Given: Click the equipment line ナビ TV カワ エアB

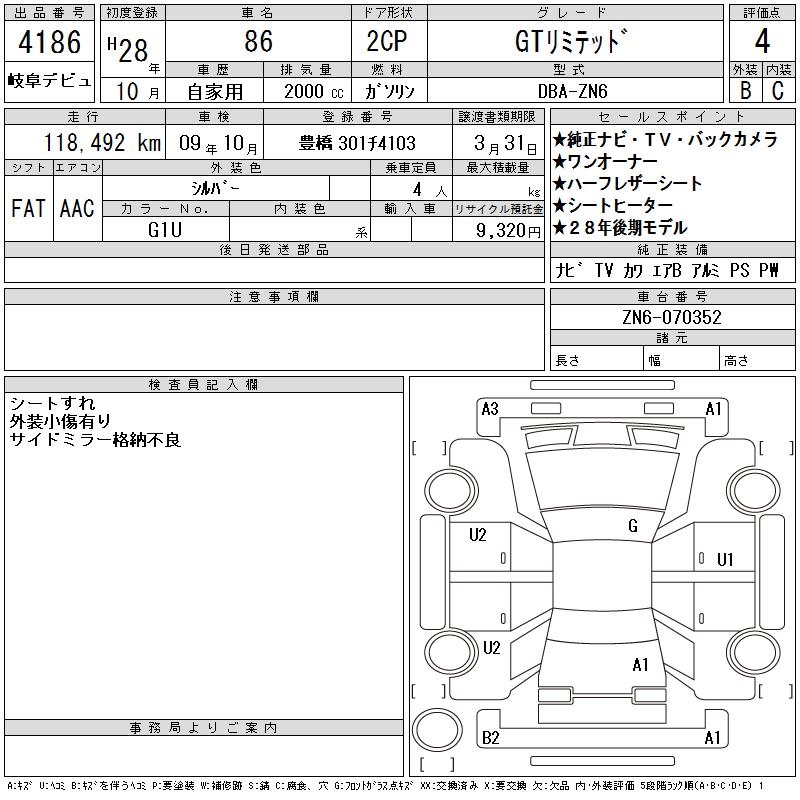Looking at the screenshot, I should (x=666, y=270).
